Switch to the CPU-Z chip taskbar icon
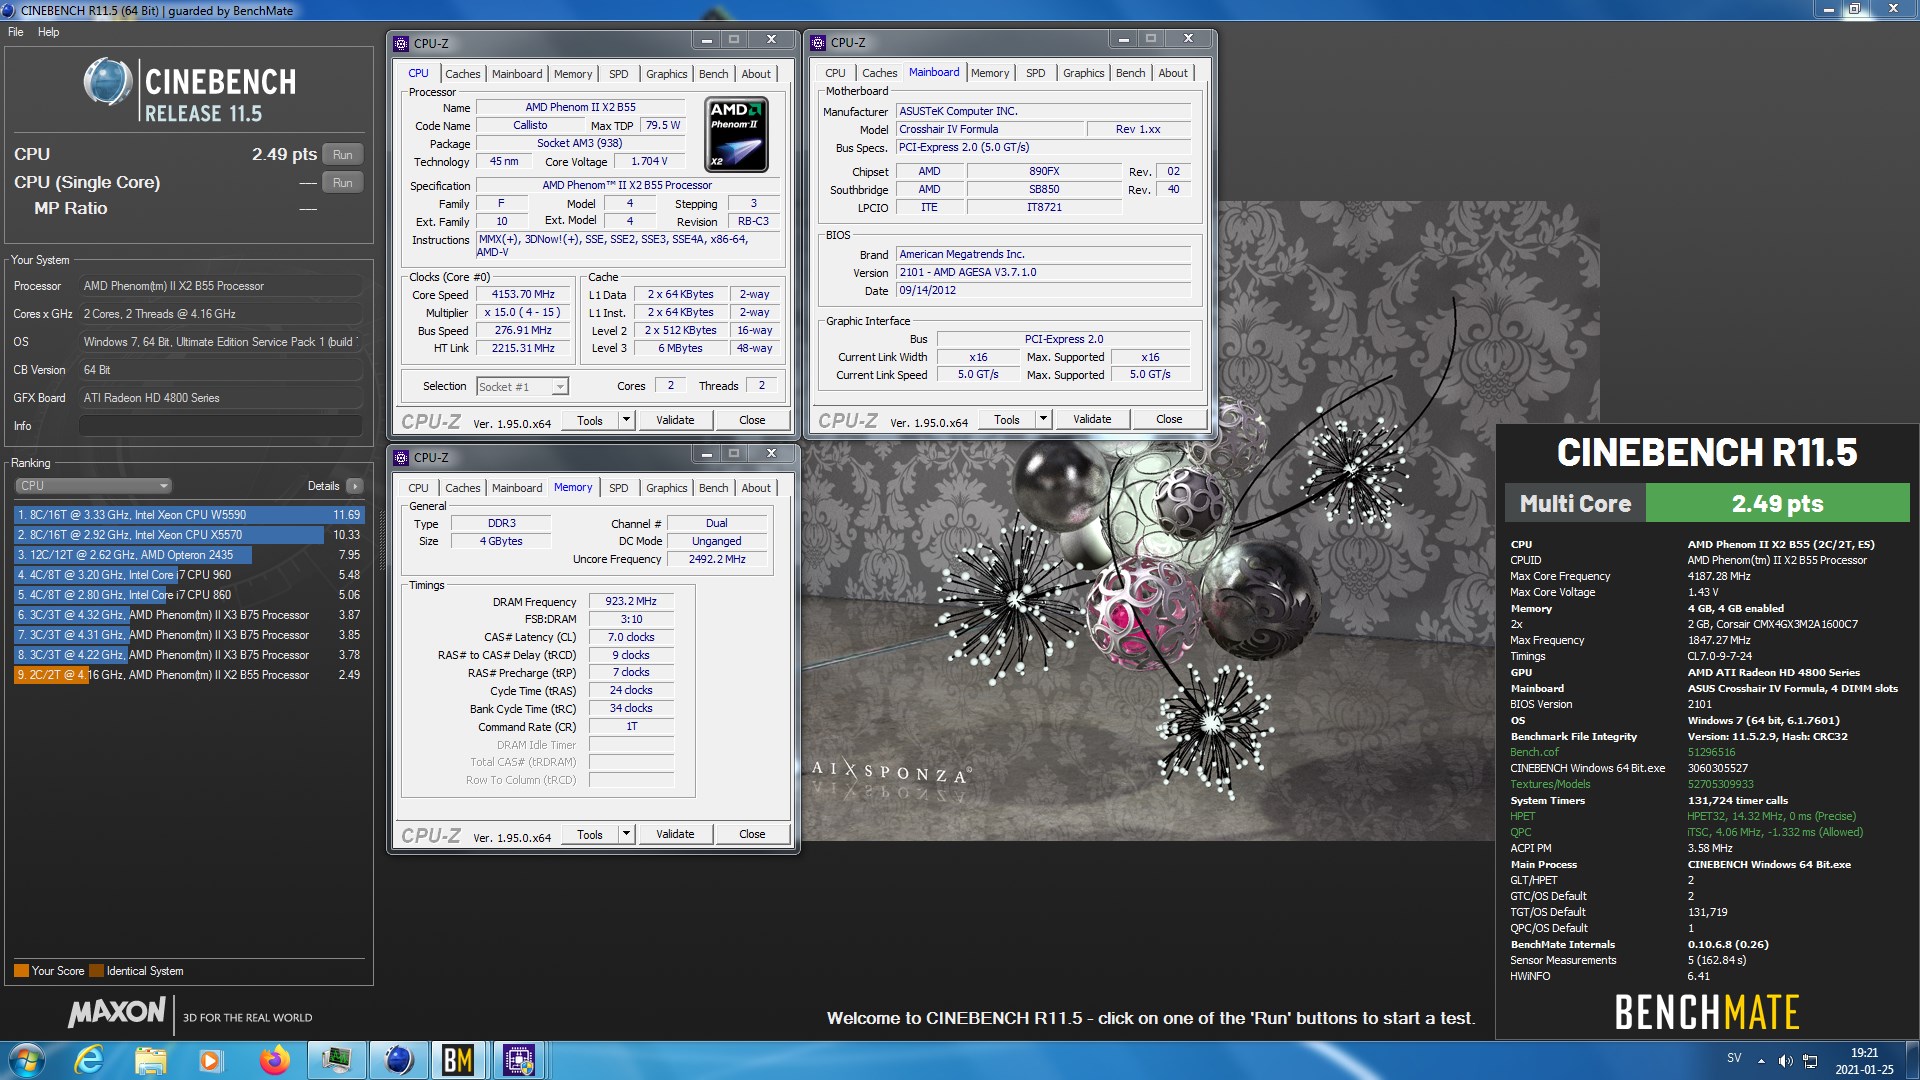This screenshot has height=1080, width=1920. tap(519, 1060)
